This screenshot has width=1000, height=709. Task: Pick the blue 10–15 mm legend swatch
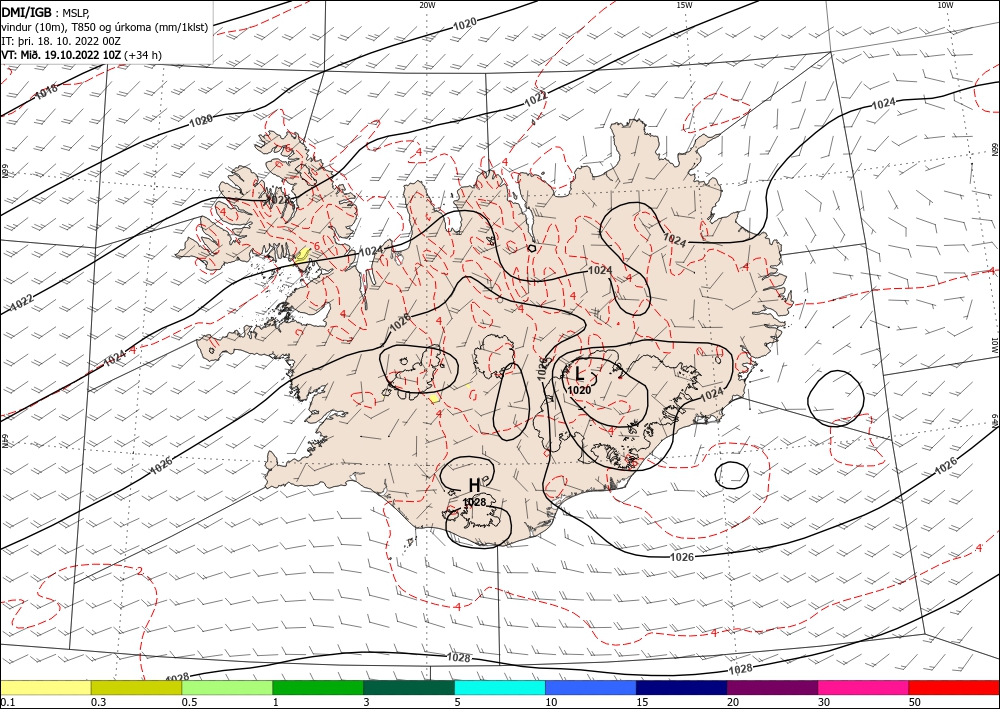pyautogui.click(x=591, y=687)
